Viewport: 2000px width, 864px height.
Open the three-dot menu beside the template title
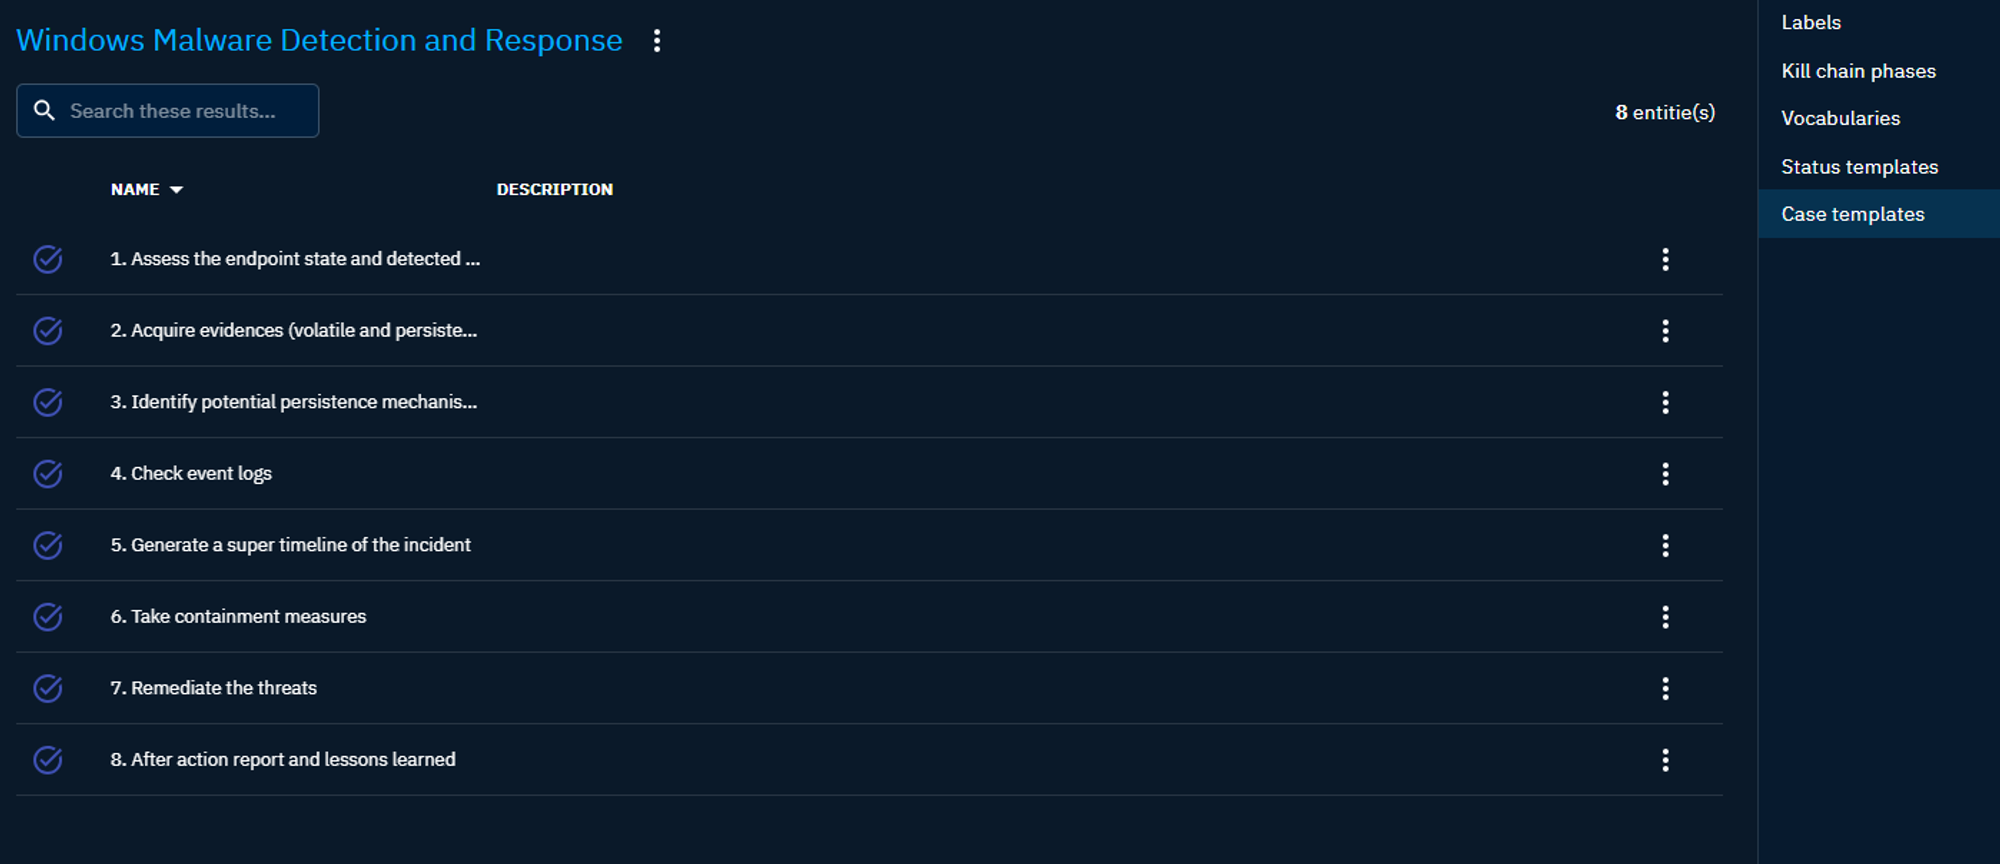pyautogui.click(x=657, y=41)
